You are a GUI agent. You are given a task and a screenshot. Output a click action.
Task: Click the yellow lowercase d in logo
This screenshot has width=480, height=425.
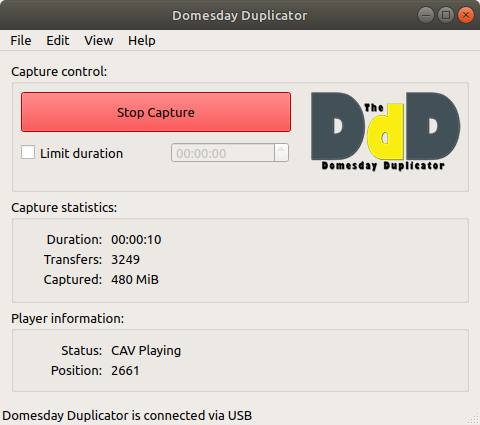[x=386, y=131]
